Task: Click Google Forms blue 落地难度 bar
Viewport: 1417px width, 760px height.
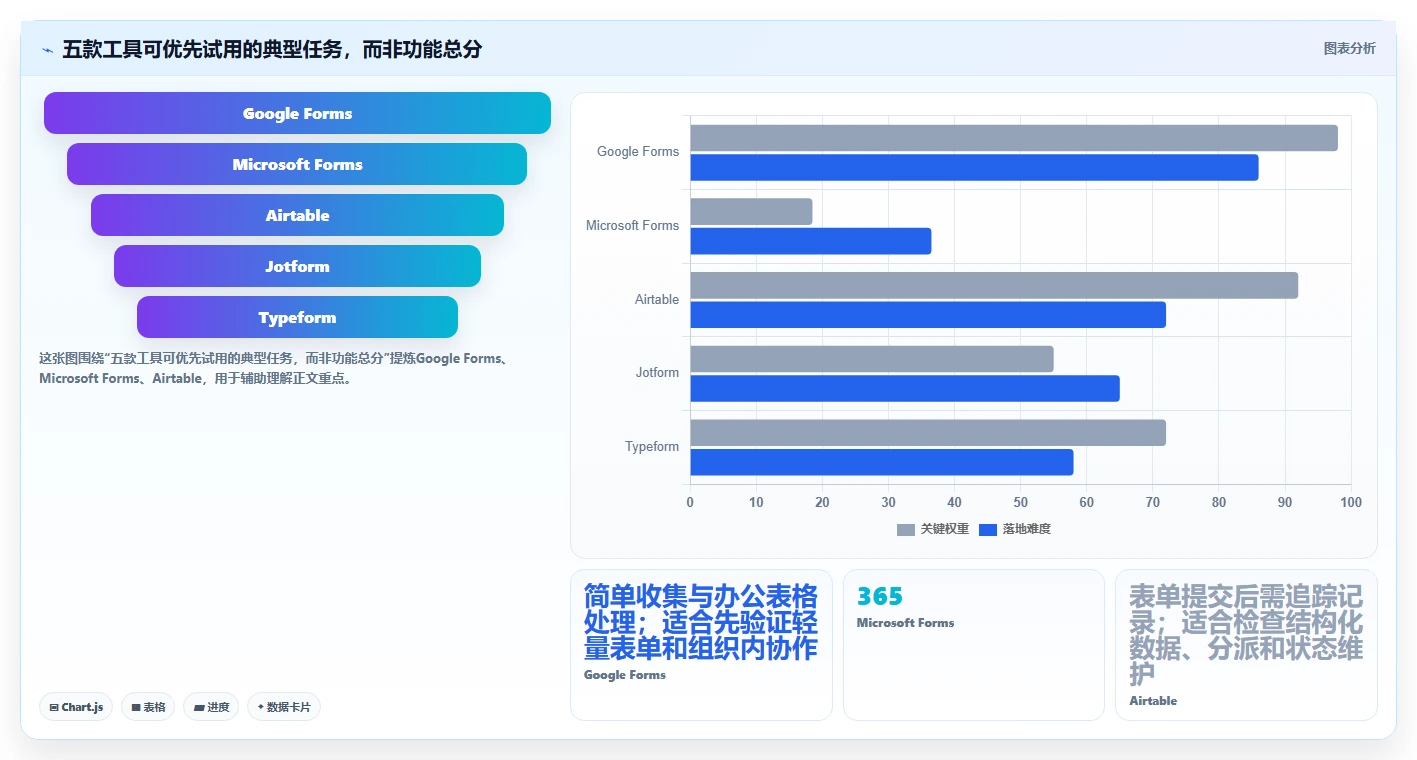Action: coord(974,168)
